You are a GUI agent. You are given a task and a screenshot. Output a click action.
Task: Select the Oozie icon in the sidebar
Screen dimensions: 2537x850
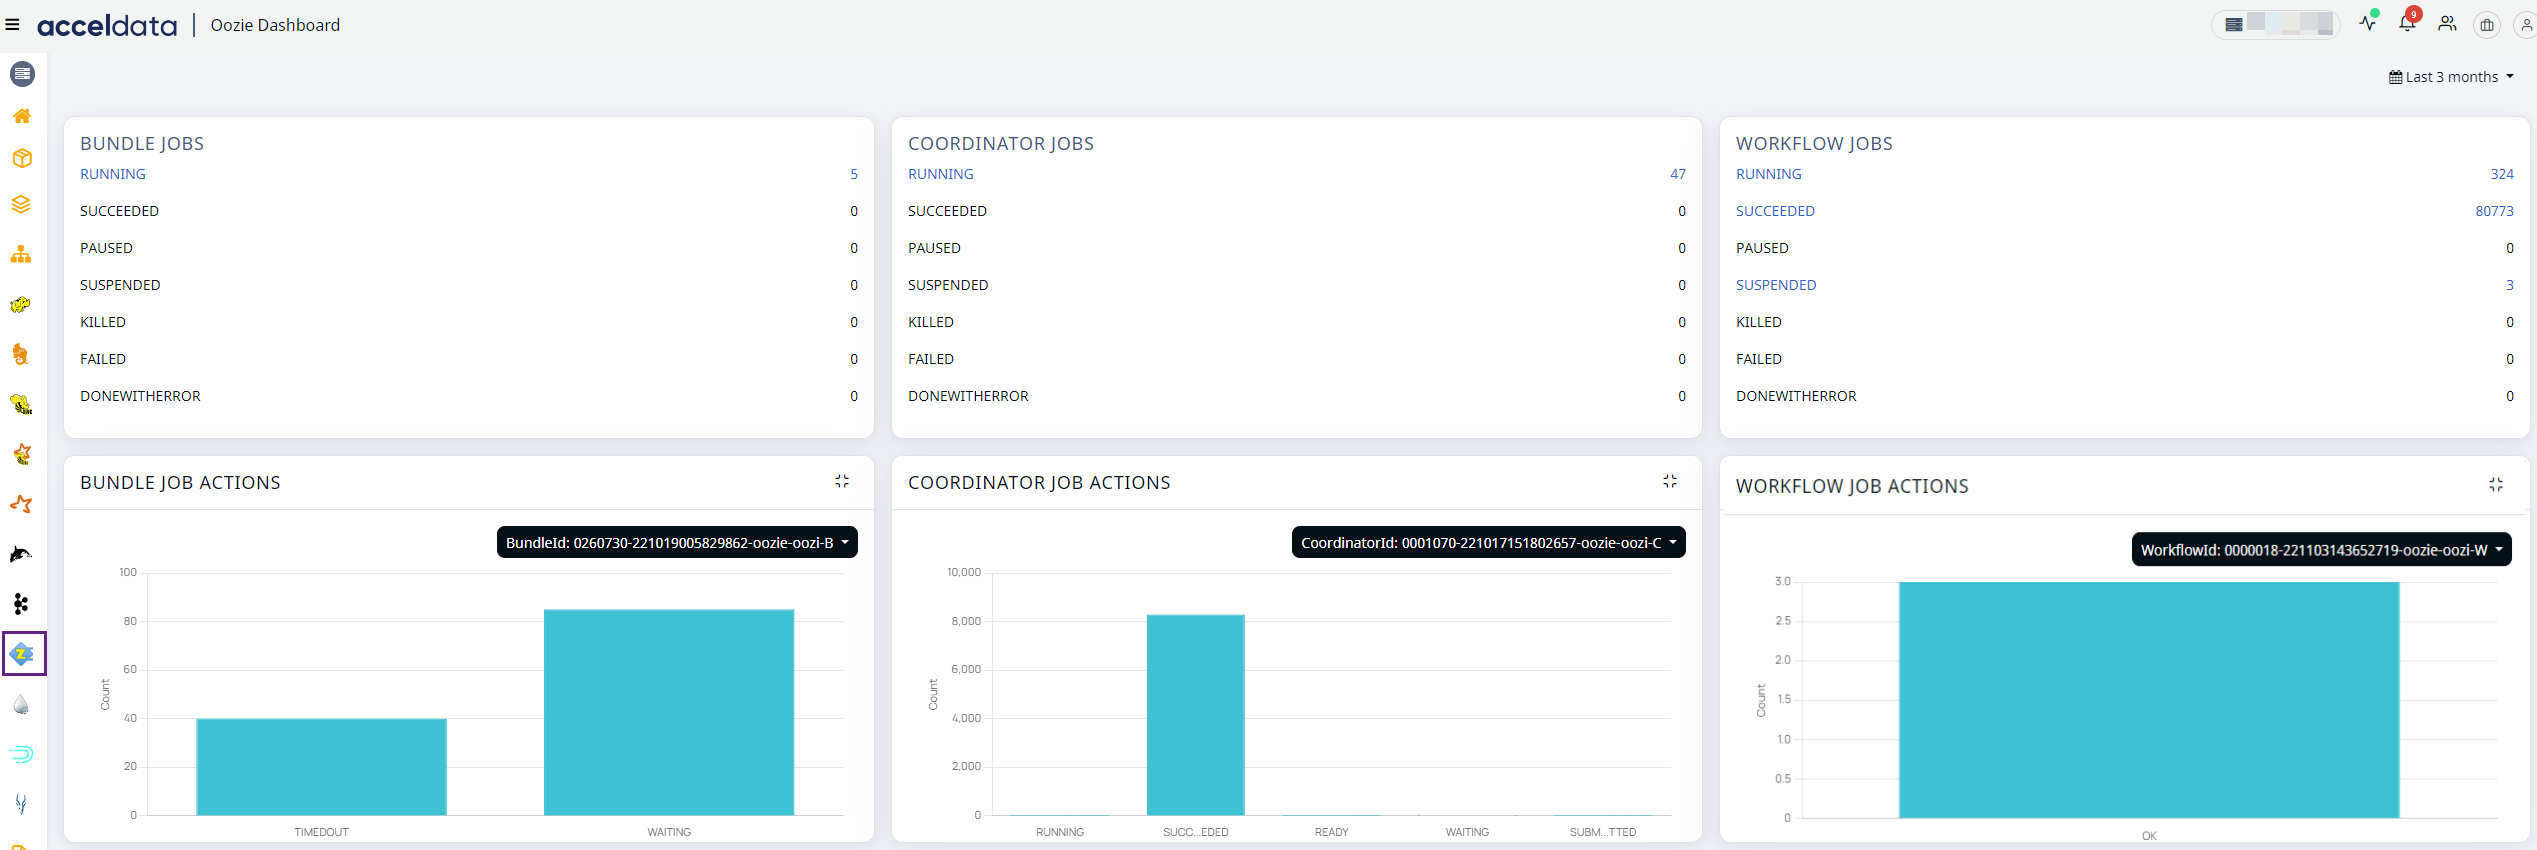coord(22,654)
